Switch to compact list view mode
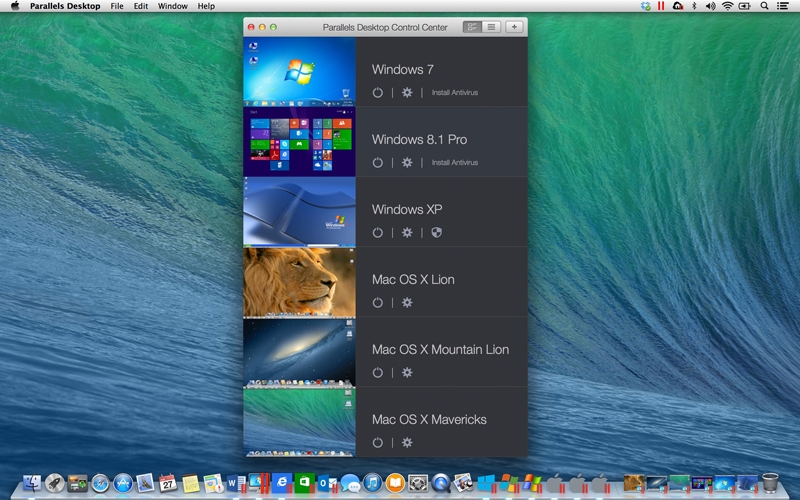The image size is (800, 500). (x=490, y=27)
